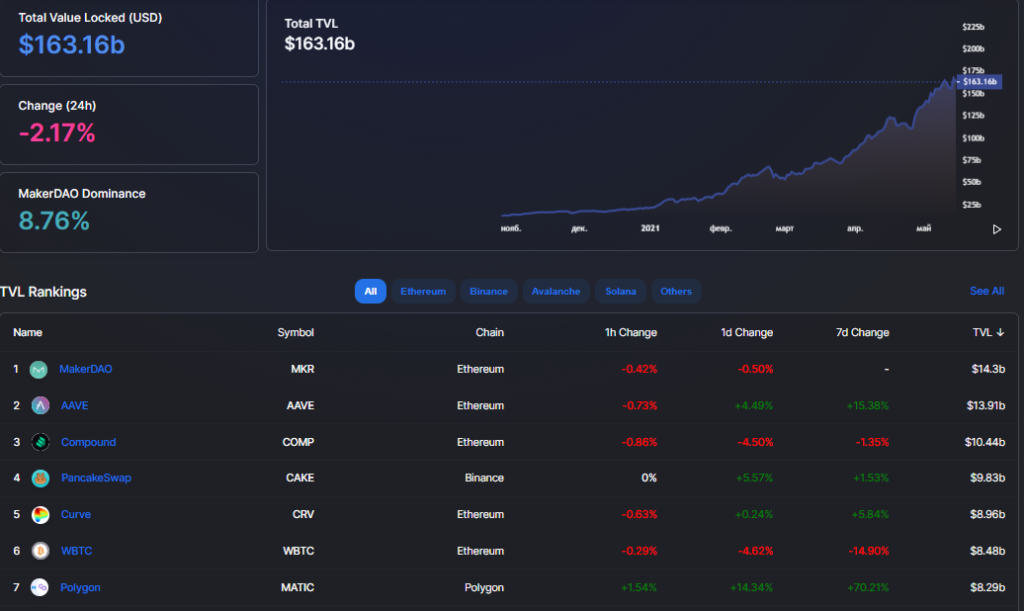This screenshot has height=611, width=1024.
Task: Open the Curve protocol page
Action: pos(76,514)
